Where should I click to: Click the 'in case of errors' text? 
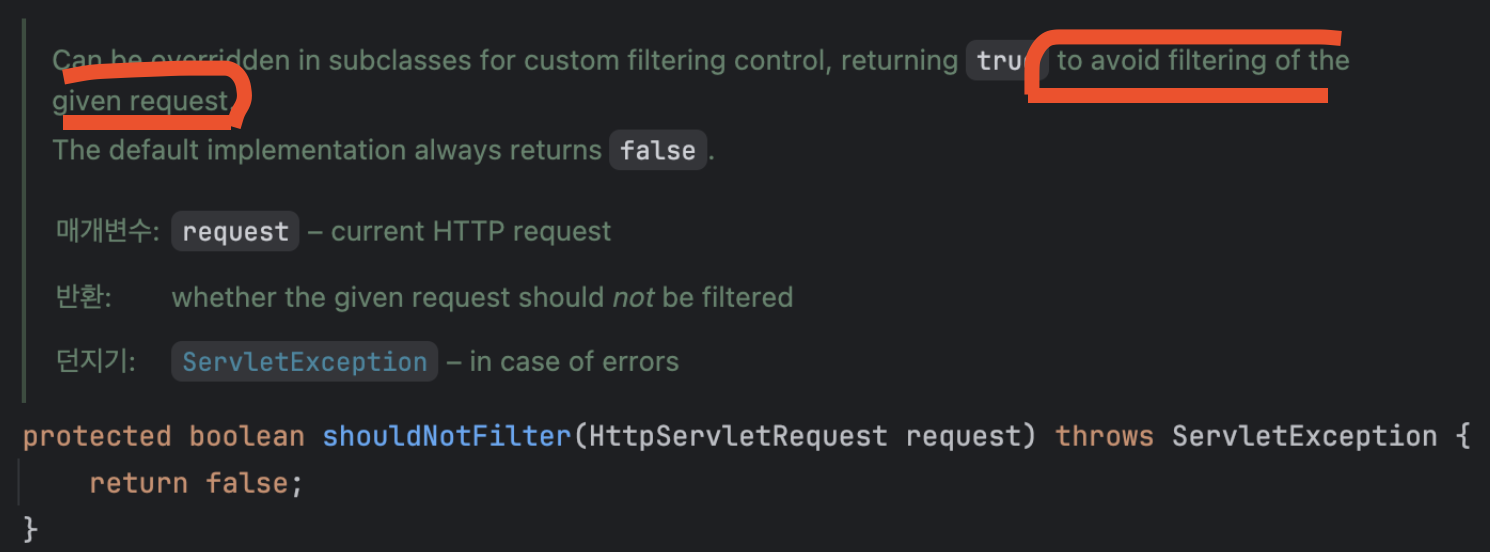tap(574, 362)
